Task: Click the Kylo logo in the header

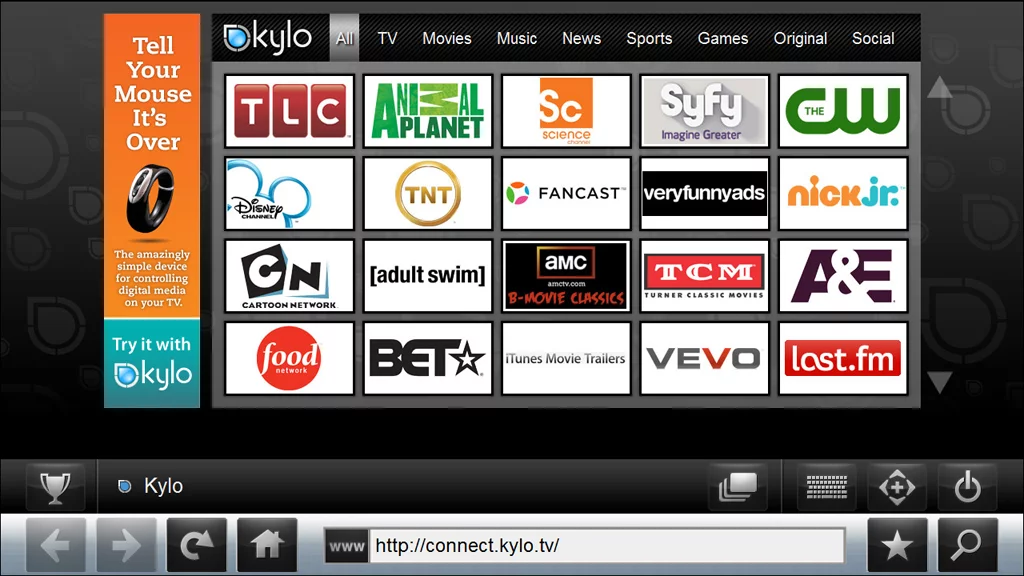Action: pyautogui.click(x=268, y=38)
